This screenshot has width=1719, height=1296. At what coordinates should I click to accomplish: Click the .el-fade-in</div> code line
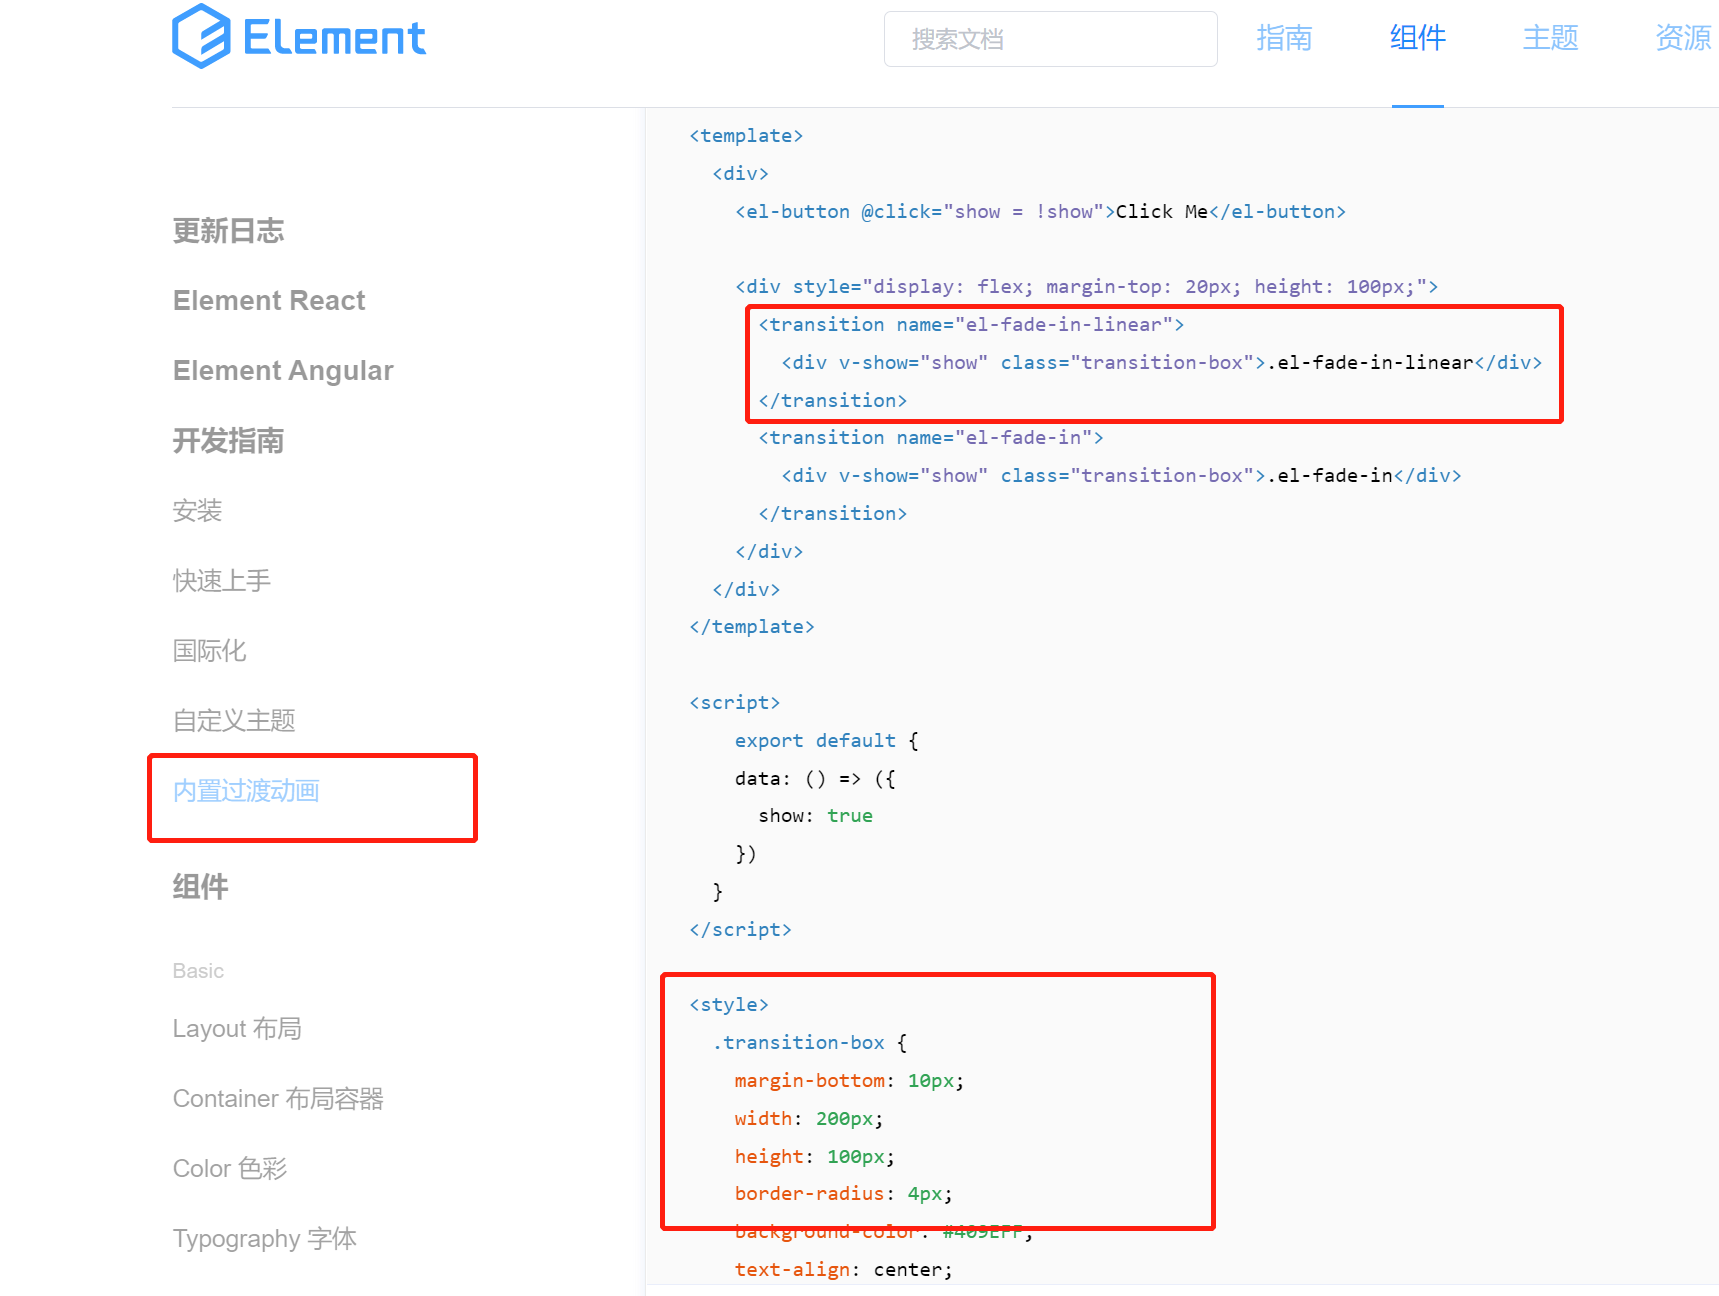pyautogui.click(x=1122, y=476)
